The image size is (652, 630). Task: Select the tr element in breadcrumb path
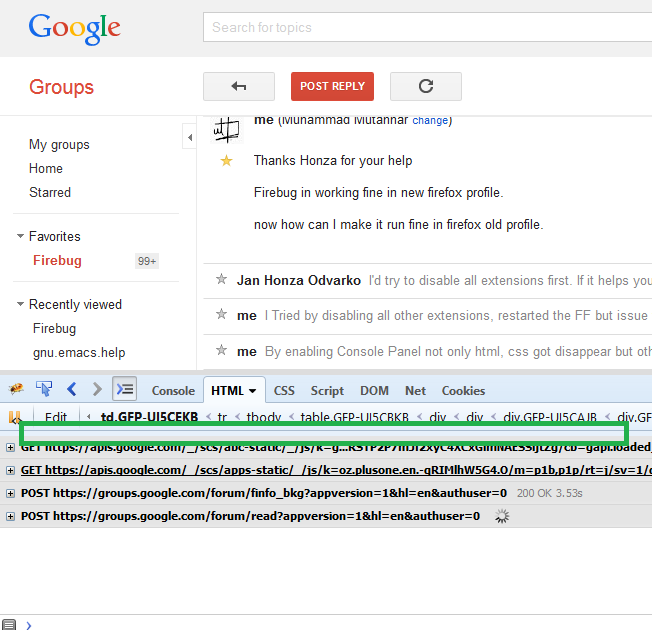222,417
